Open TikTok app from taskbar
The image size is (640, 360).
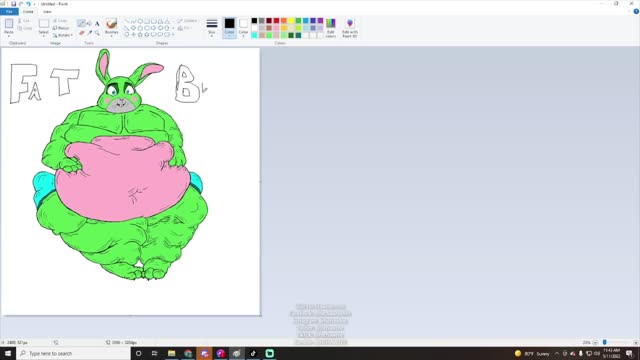click(253, 353)
